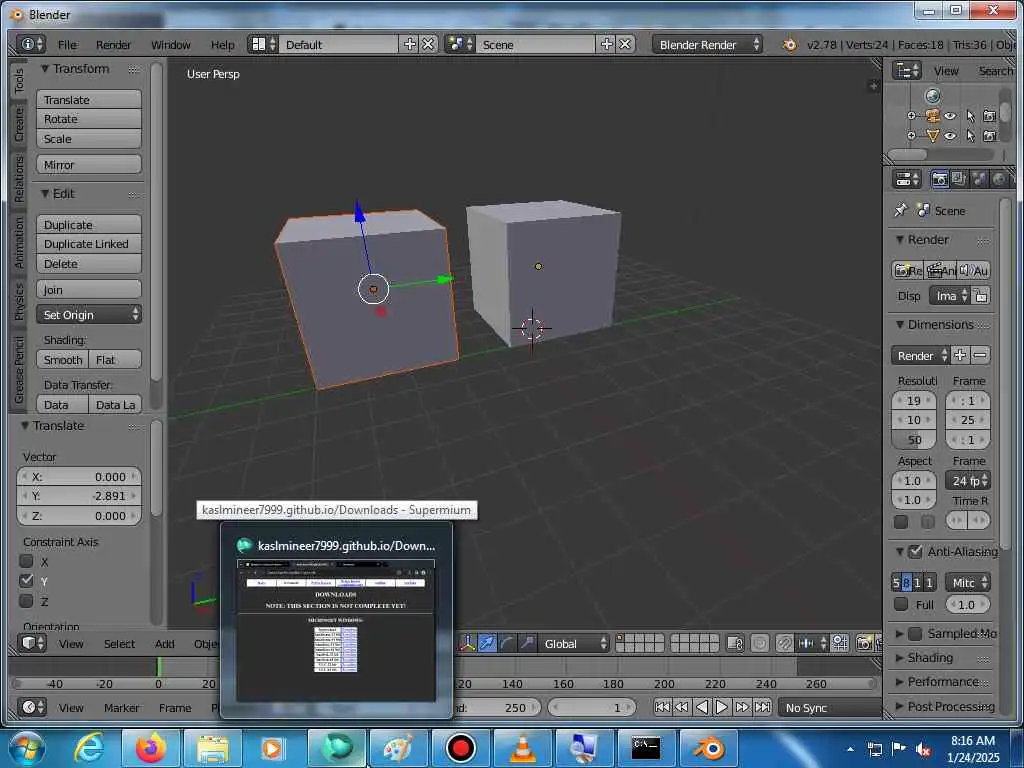This screenshot has height=768, width=1024.
Task: Play the animation forward
Action: pos(722,707)
